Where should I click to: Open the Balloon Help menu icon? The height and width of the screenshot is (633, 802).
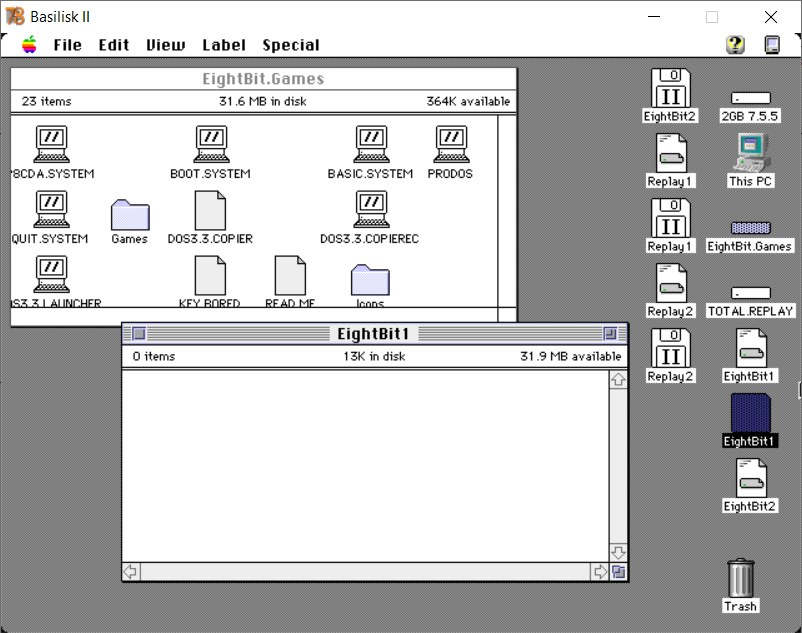coord(735,44)
